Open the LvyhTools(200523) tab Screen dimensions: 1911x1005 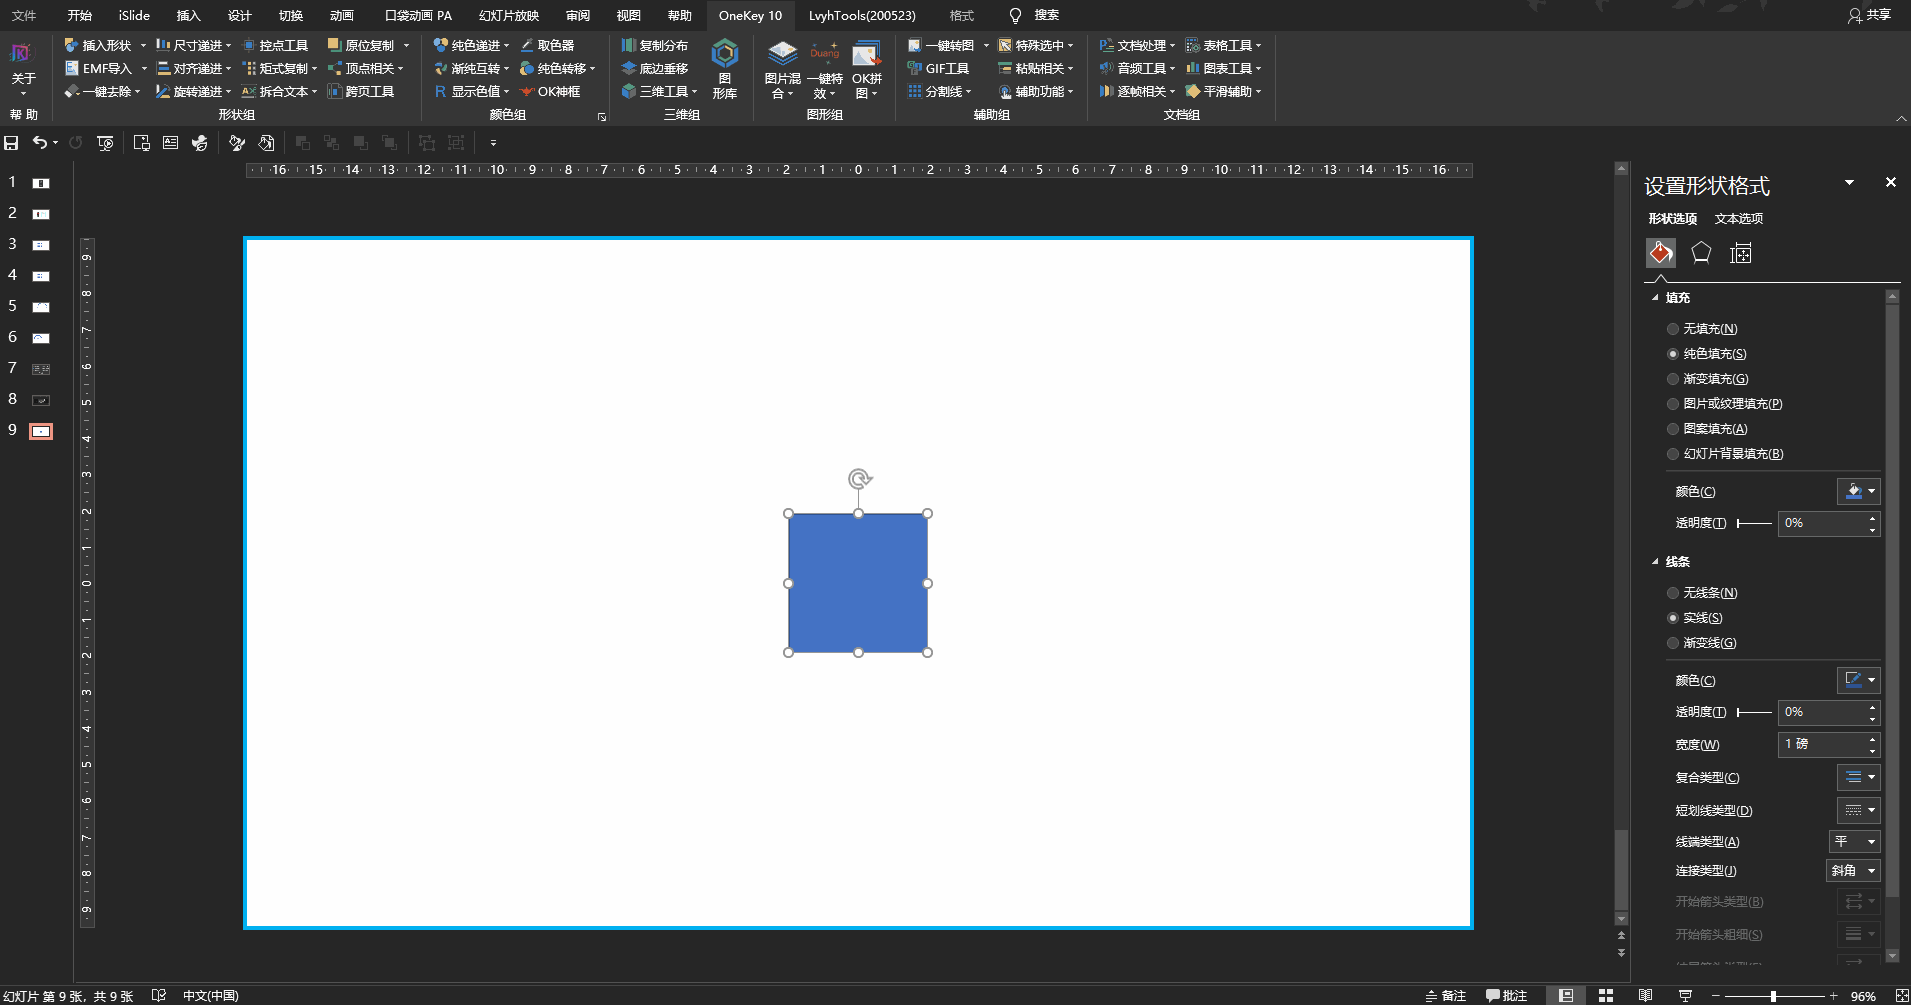(x=862, y=15)
